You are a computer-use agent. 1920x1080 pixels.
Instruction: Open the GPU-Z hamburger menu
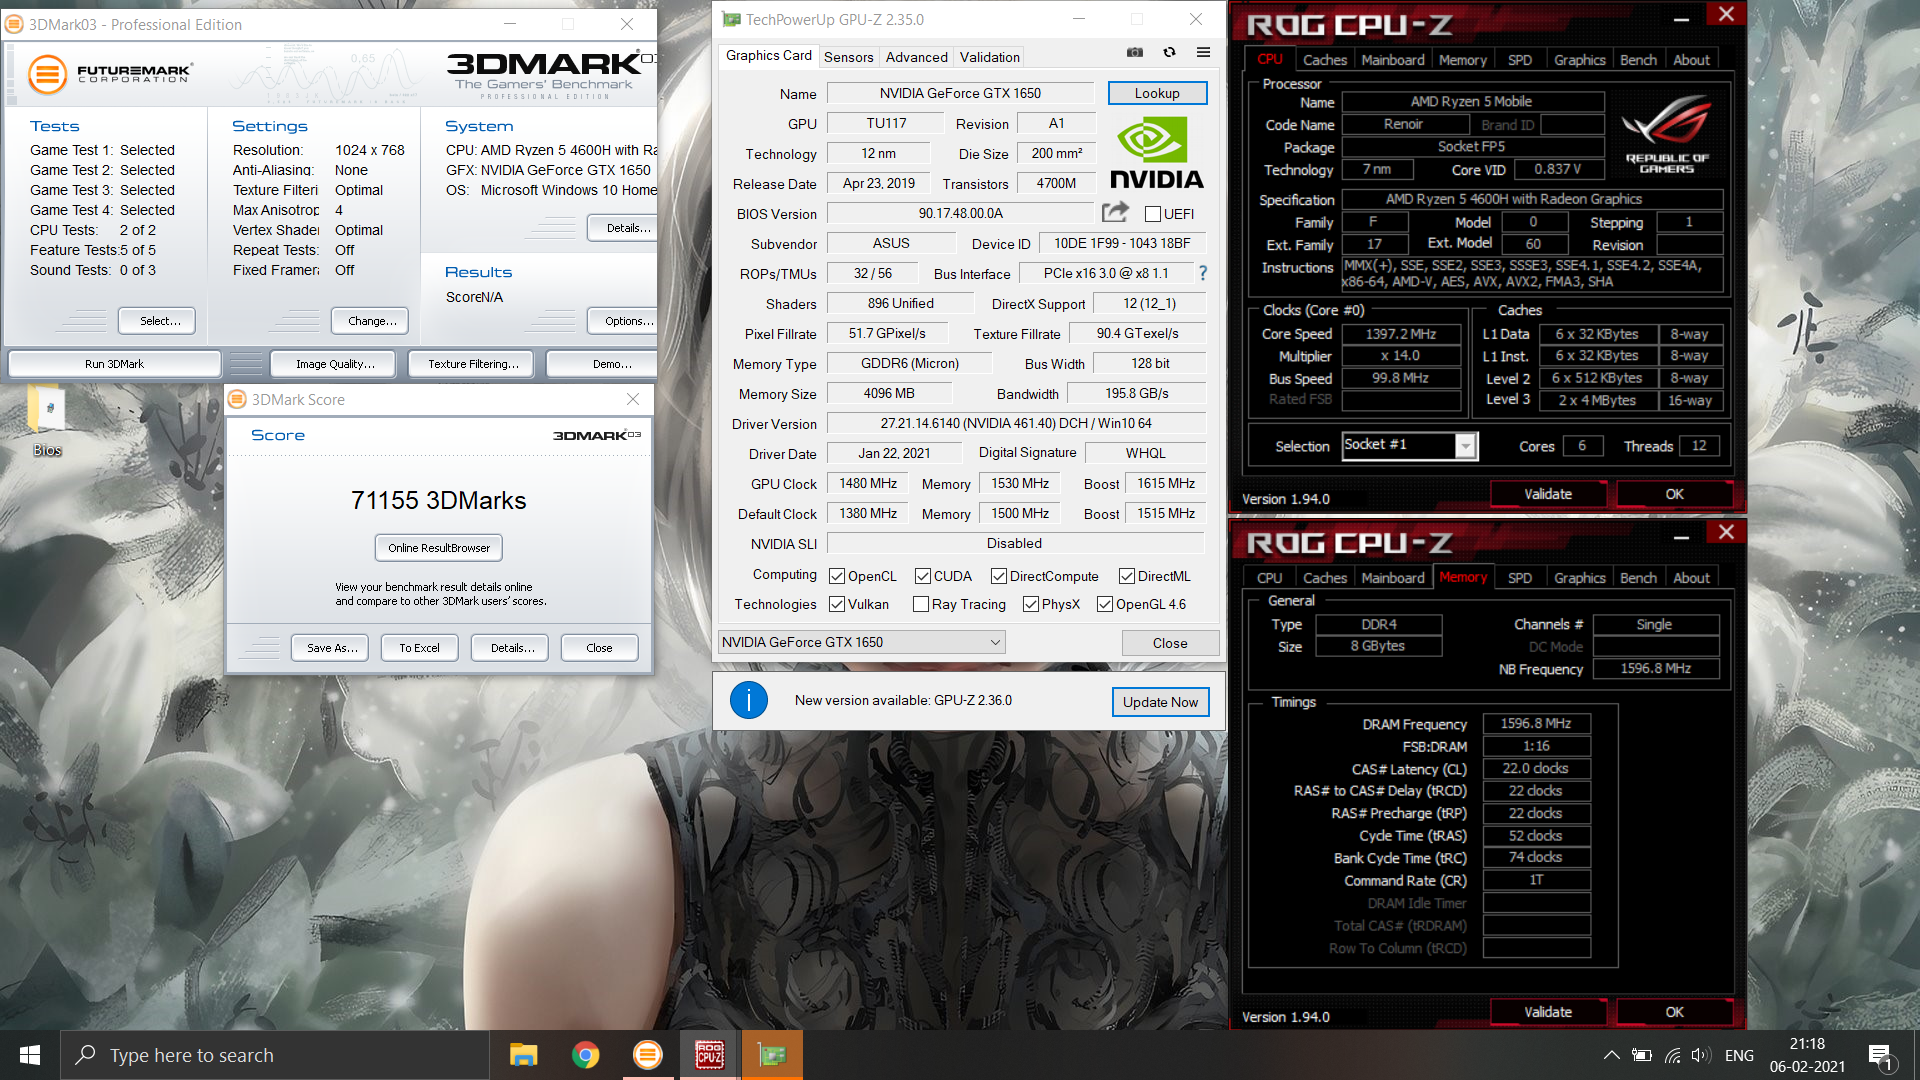(1203, 53)
